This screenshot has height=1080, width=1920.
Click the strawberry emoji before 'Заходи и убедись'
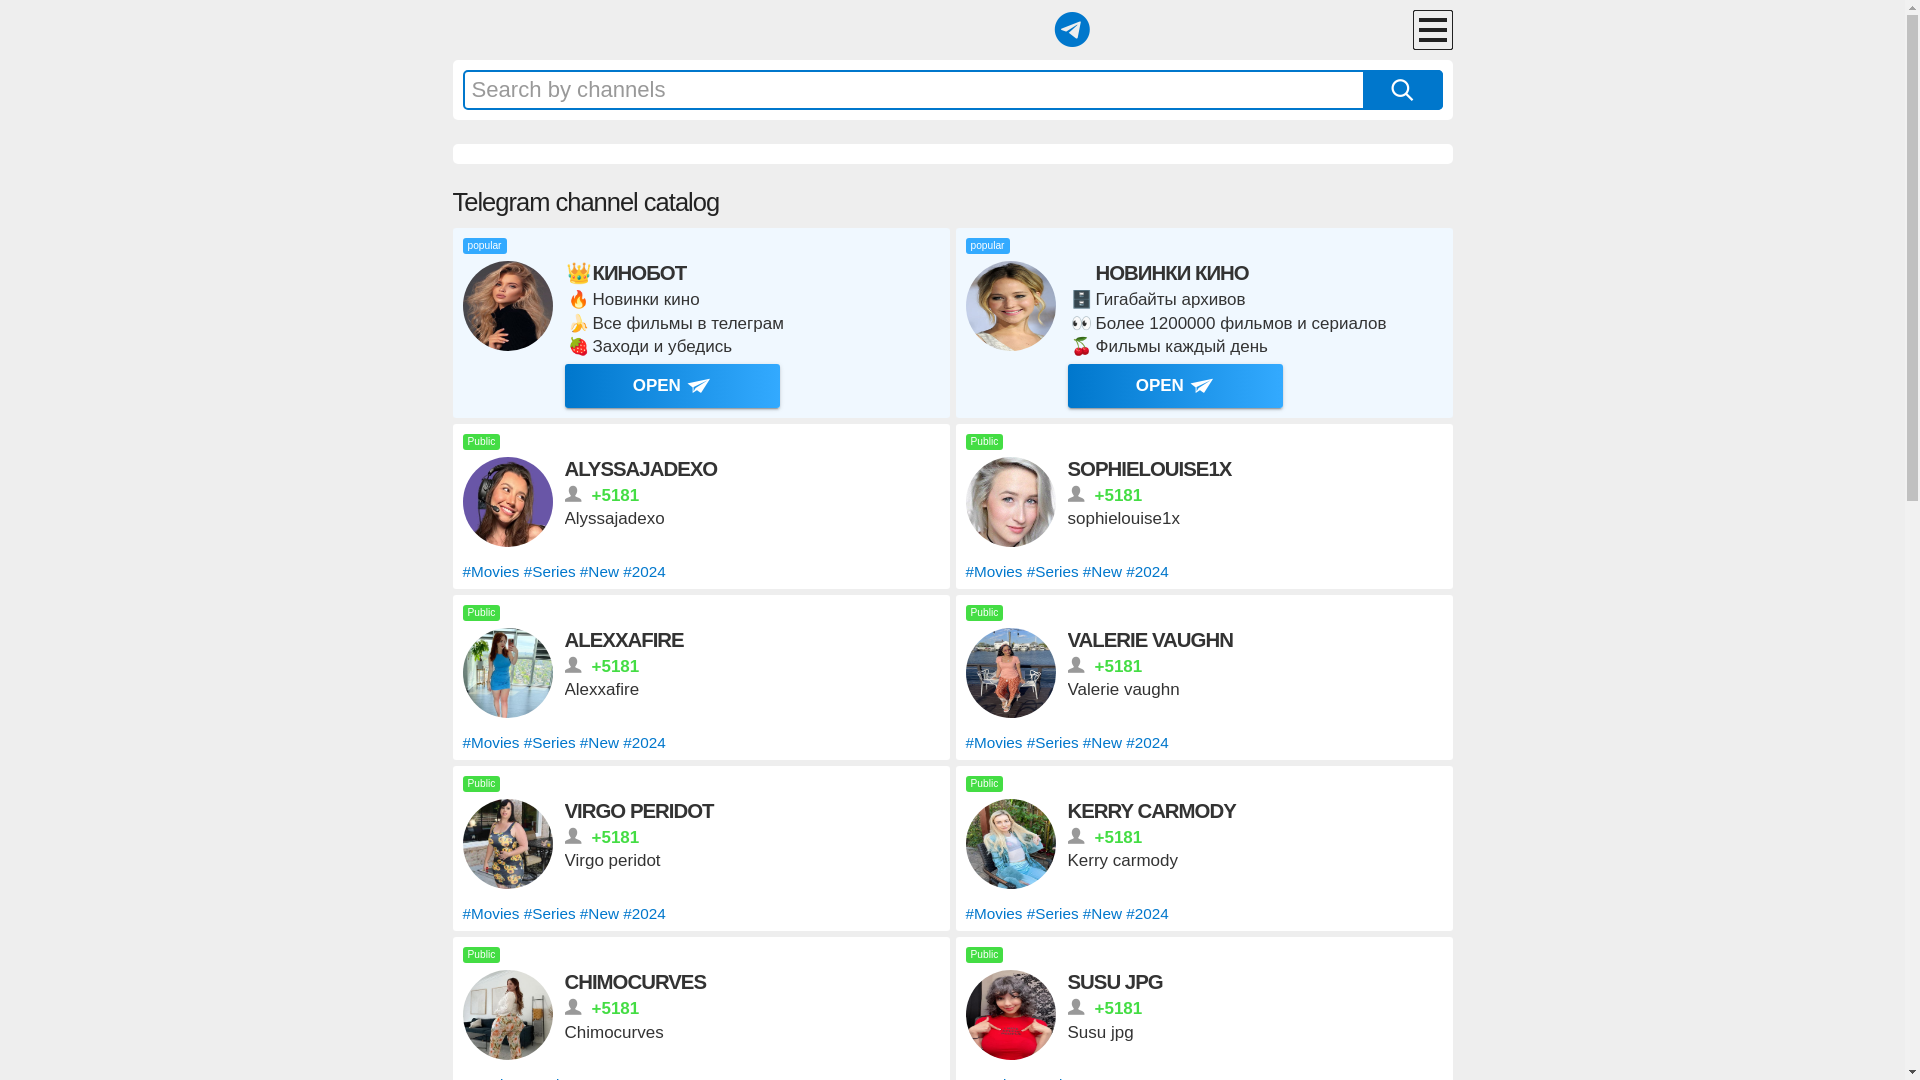click(x=578, y=347)
